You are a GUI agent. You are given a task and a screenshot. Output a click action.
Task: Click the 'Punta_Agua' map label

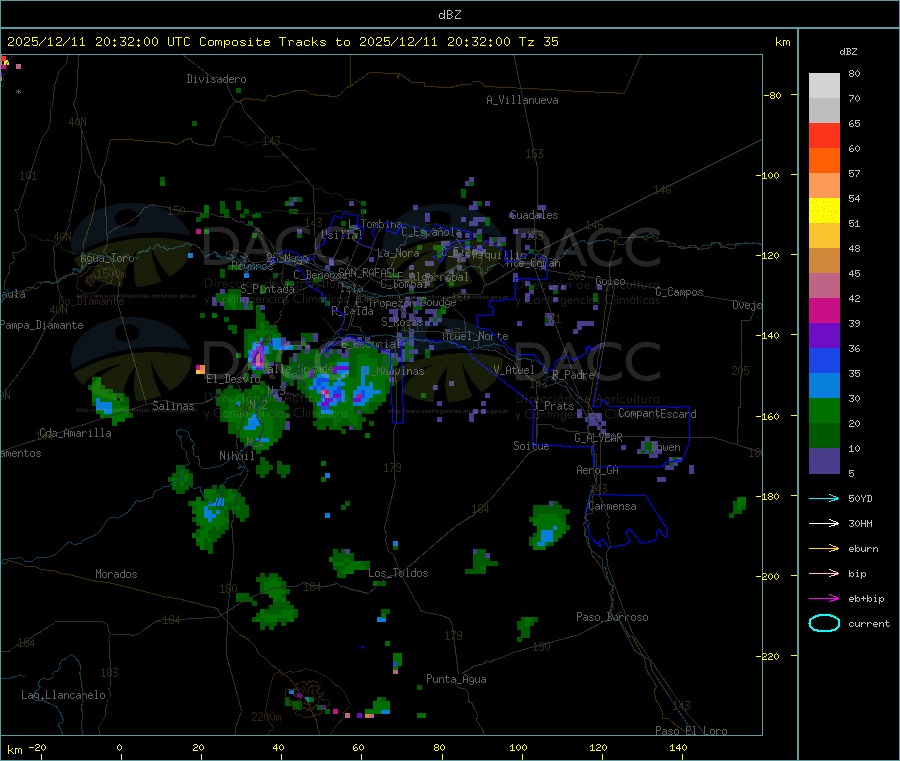tap(456, 679)
